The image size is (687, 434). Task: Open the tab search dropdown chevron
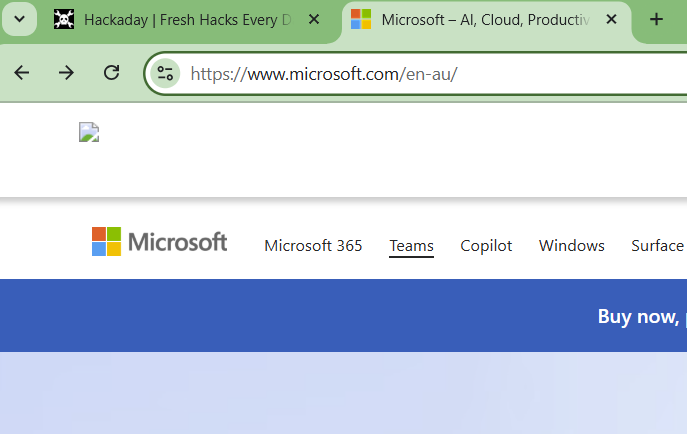(x=19, y=20)
